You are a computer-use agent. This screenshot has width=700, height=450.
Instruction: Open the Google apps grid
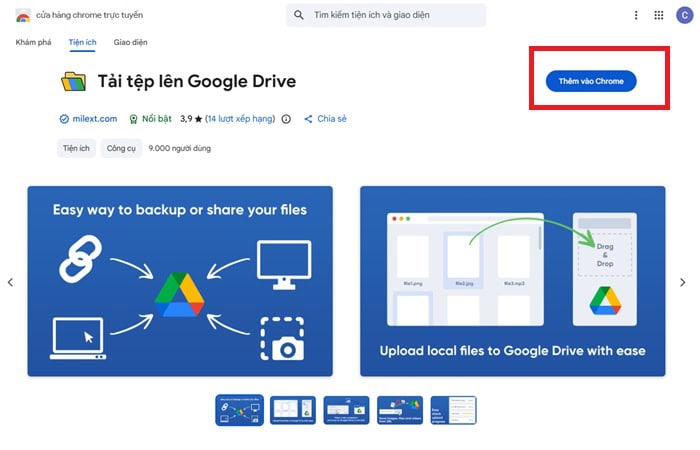point(658,15)
